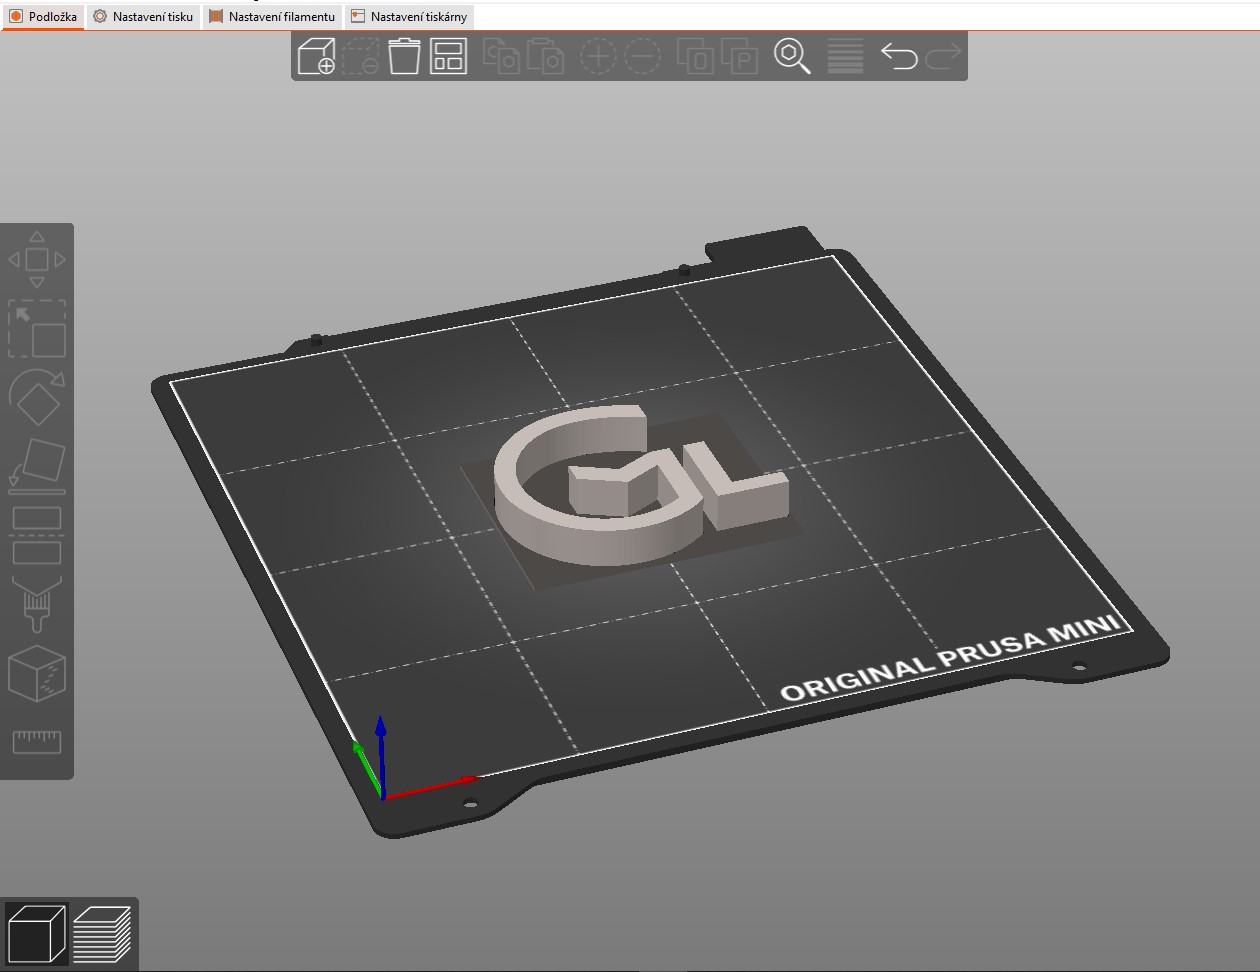Select the Measure ruler tool
1260x972 pixels.
click(x=37, y=741)
